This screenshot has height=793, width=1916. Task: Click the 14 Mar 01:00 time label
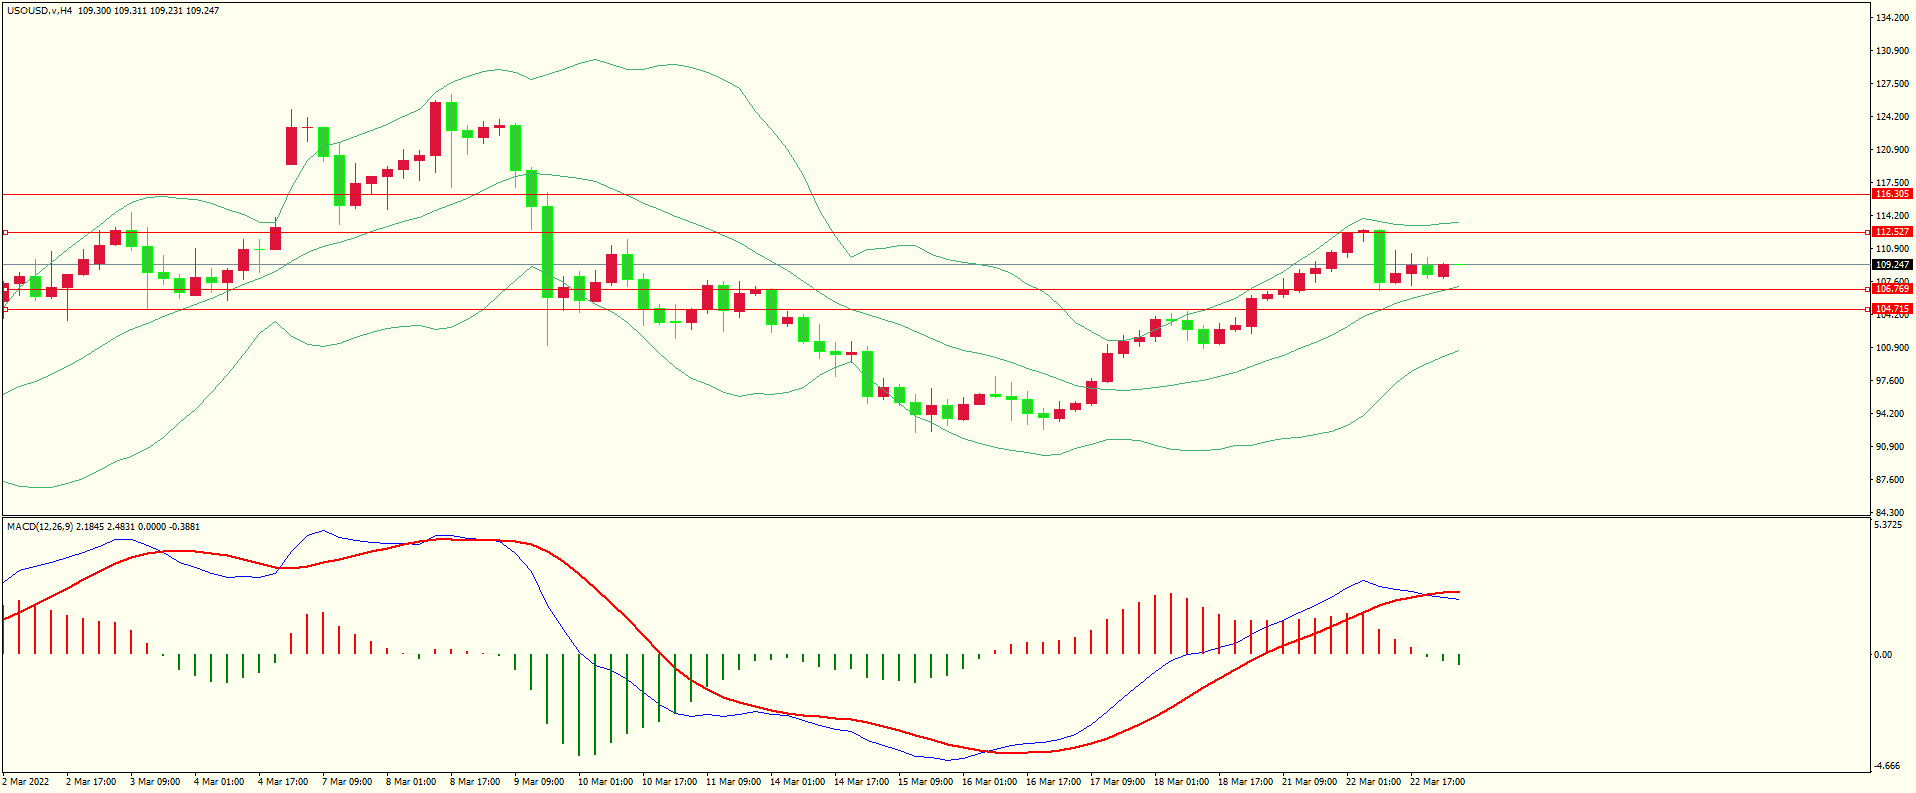coord(797,782)
